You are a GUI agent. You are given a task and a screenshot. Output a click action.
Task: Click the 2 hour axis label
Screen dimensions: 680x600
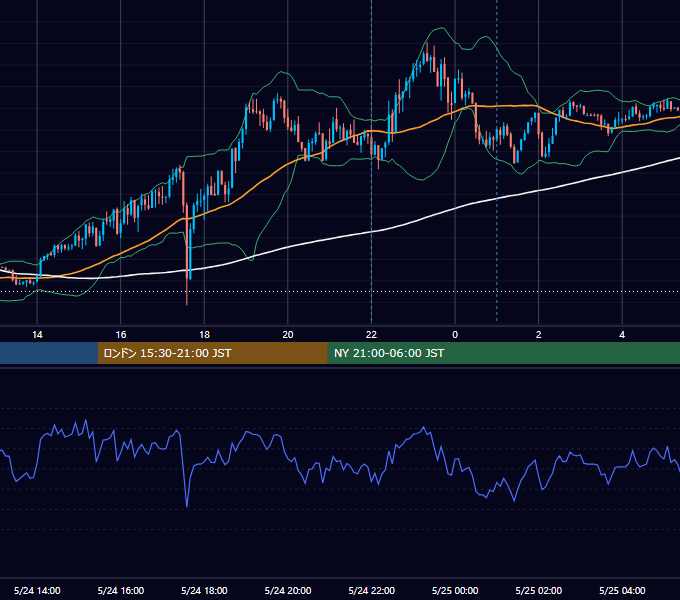[539, 335]
